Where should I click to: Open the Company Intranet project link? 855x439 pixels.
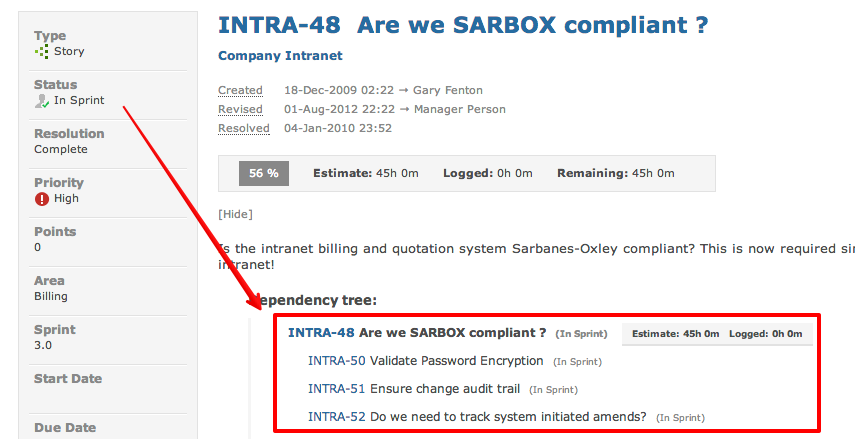point(280,56)
